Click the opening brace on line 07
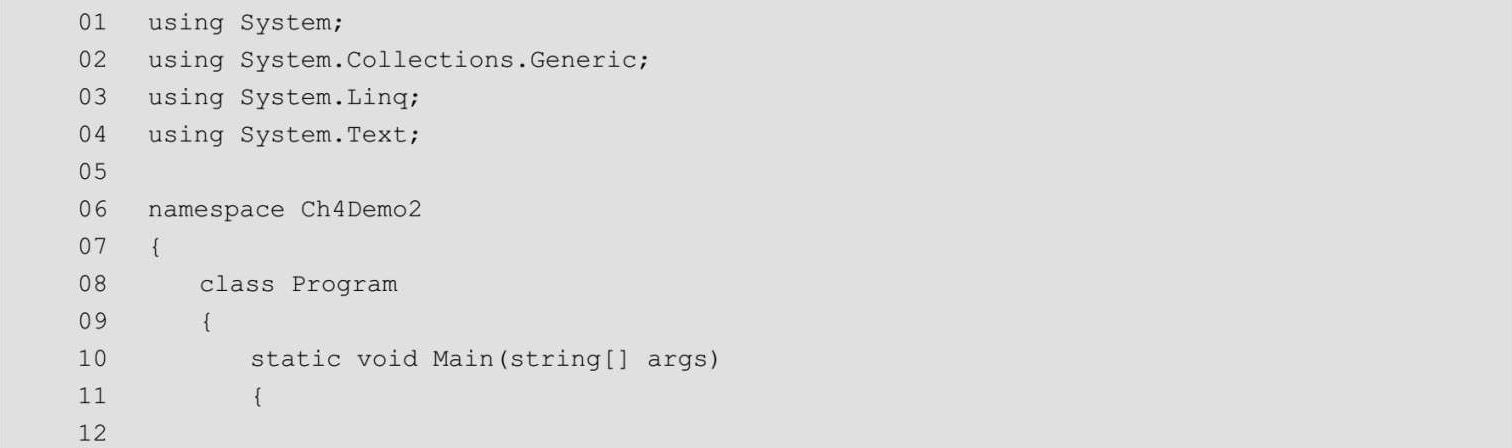The width and height of the screenshot is (1512, 448). click(155, 248)
